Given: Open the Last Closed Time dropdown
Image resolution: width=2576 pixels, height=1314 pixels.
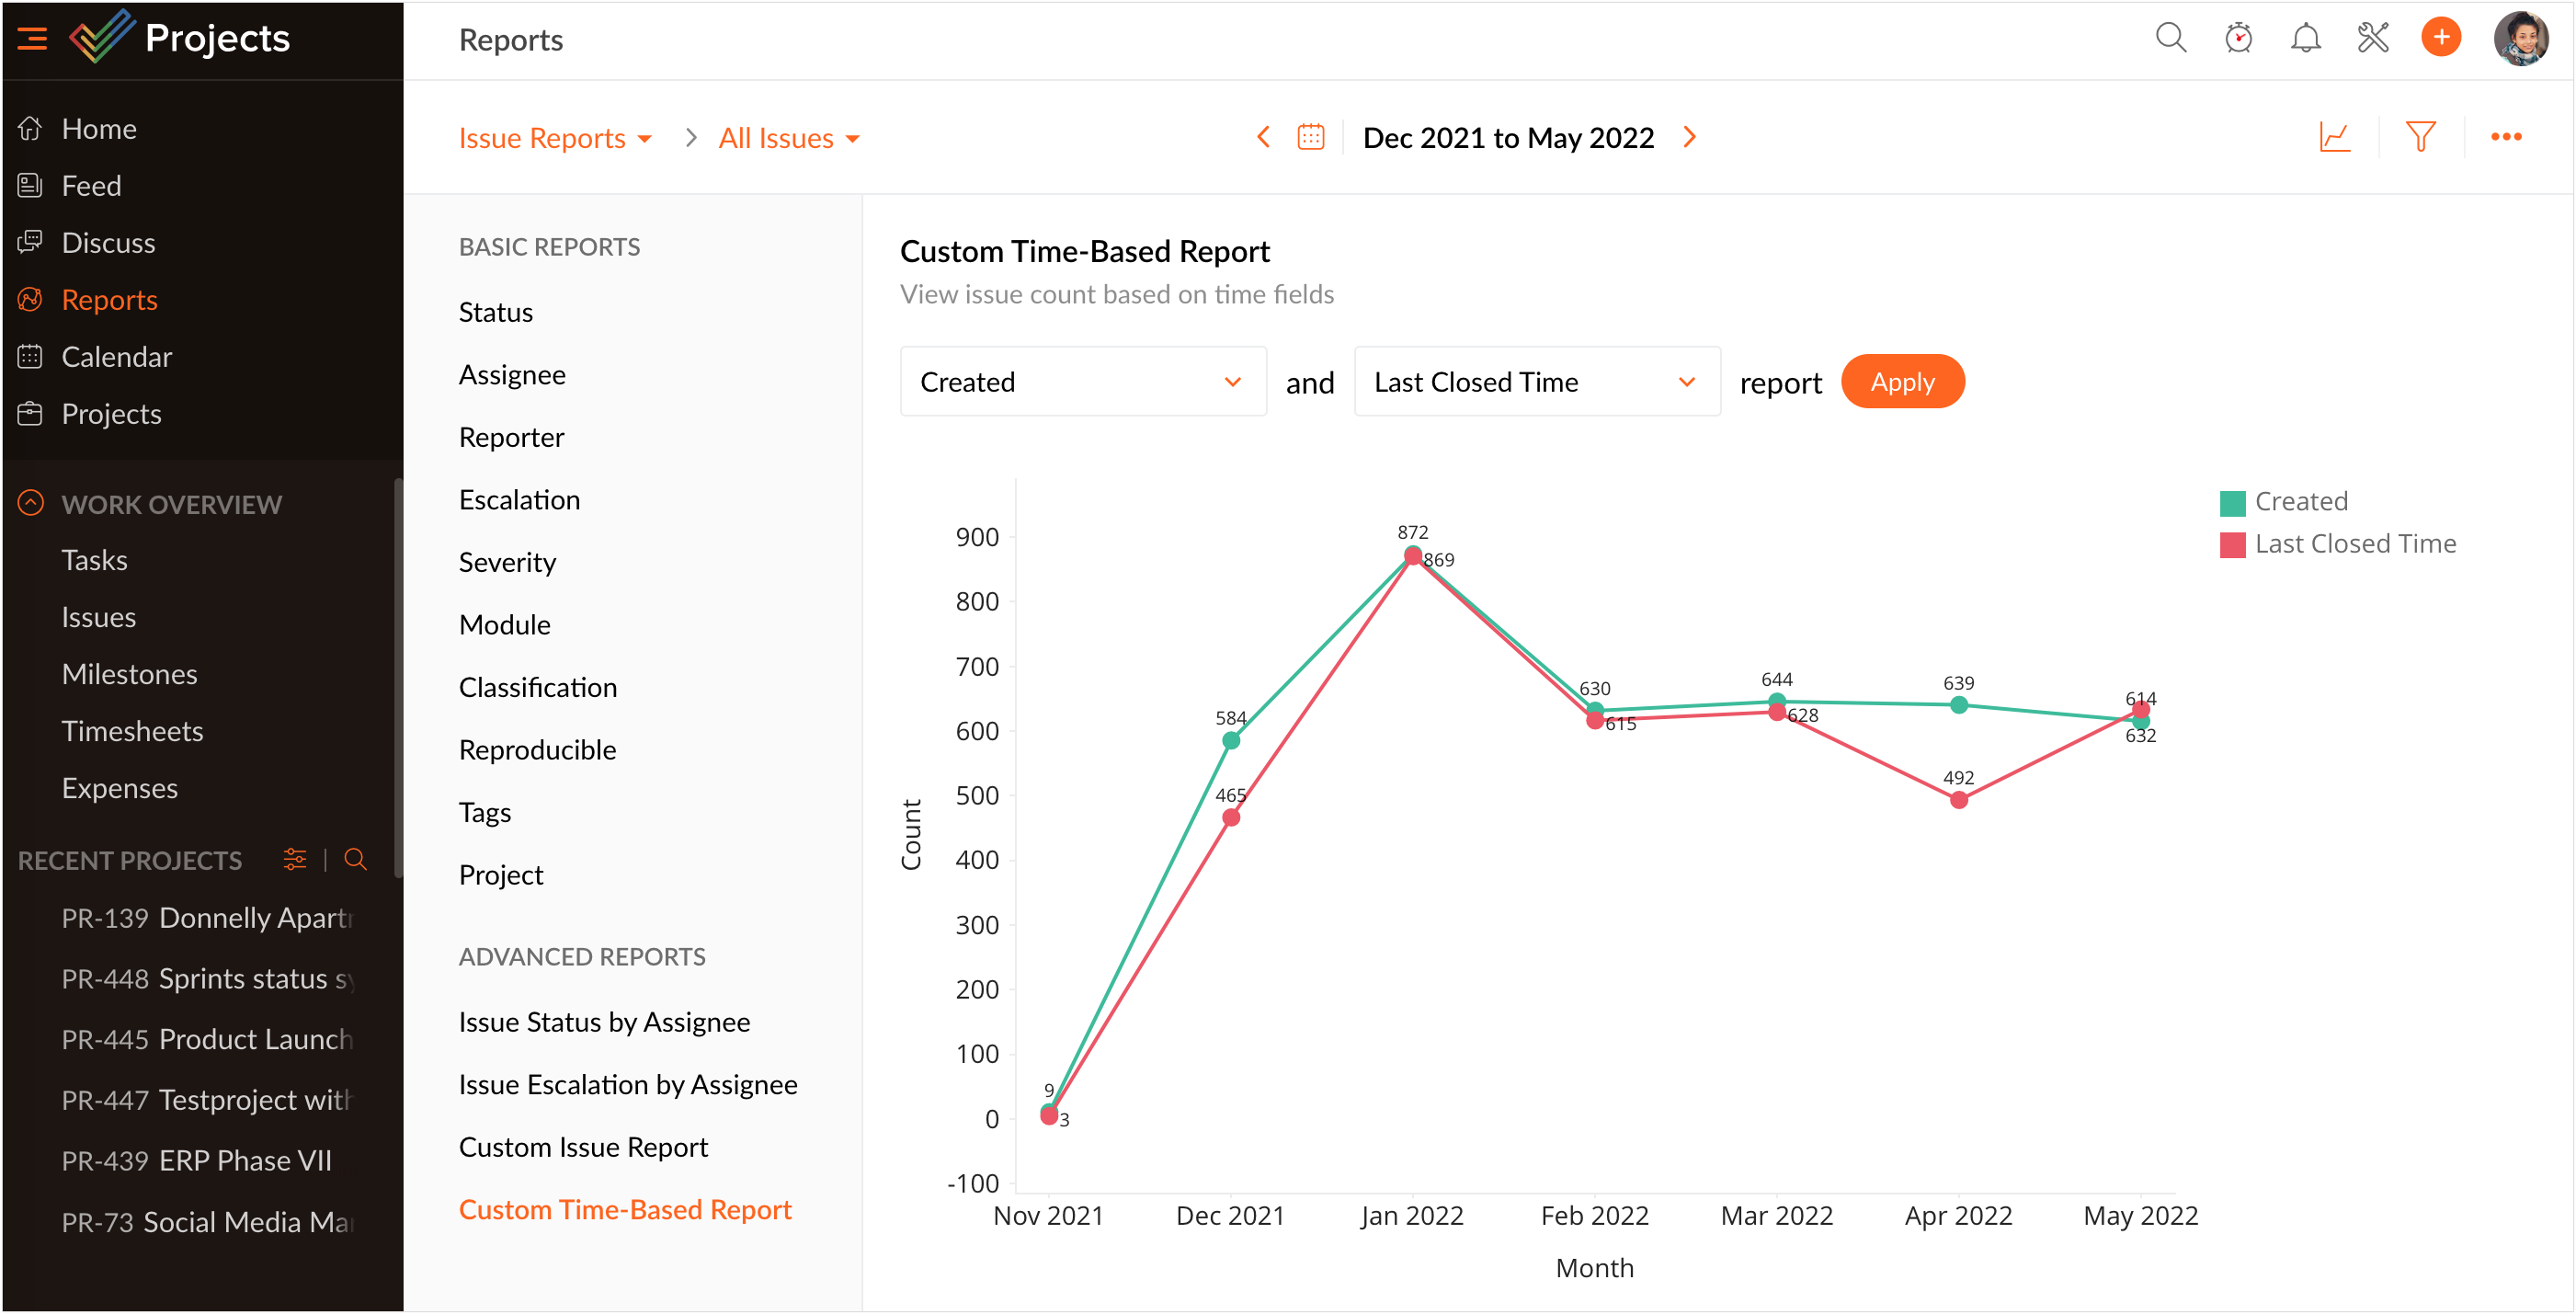Looking at the screenshot, I should [1536, 382].
